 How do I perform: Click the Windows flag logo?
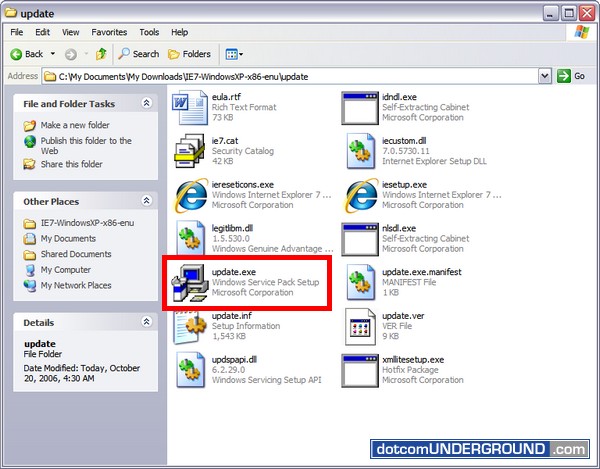[582, 32]
